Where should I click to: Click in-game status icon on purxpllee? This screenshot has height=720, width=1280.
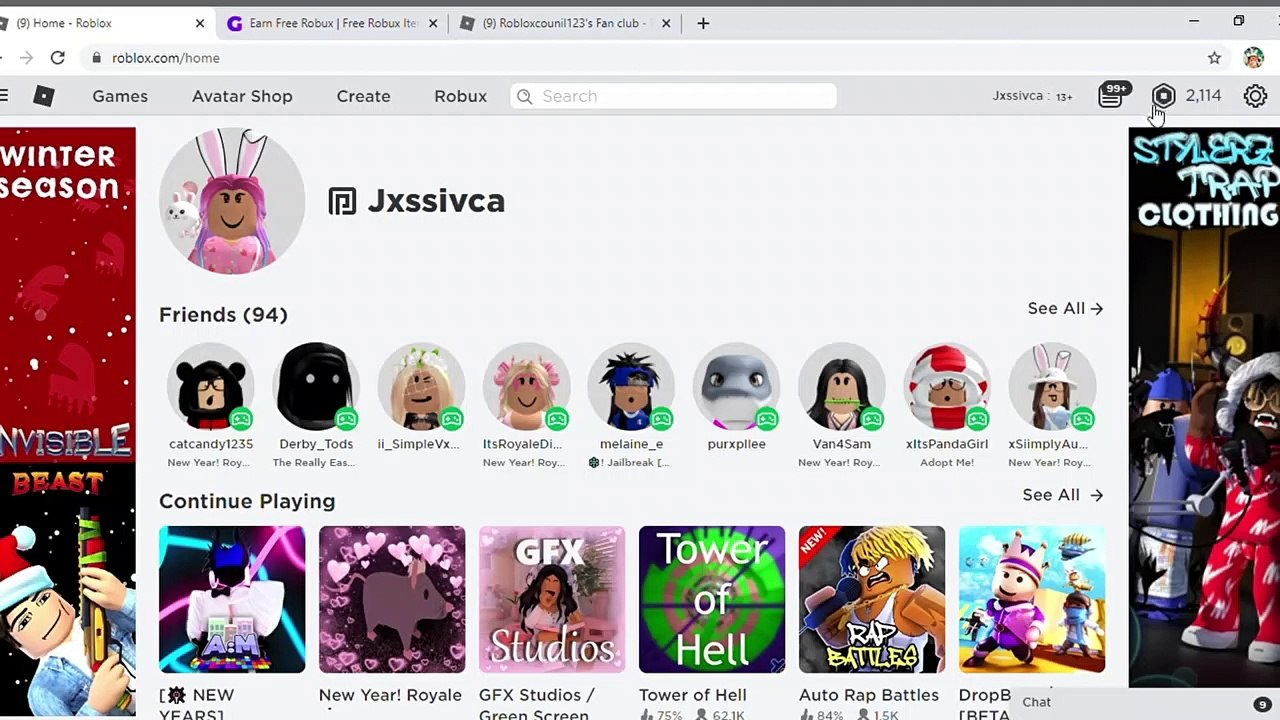pyautogui.click(x=766, y=419)
